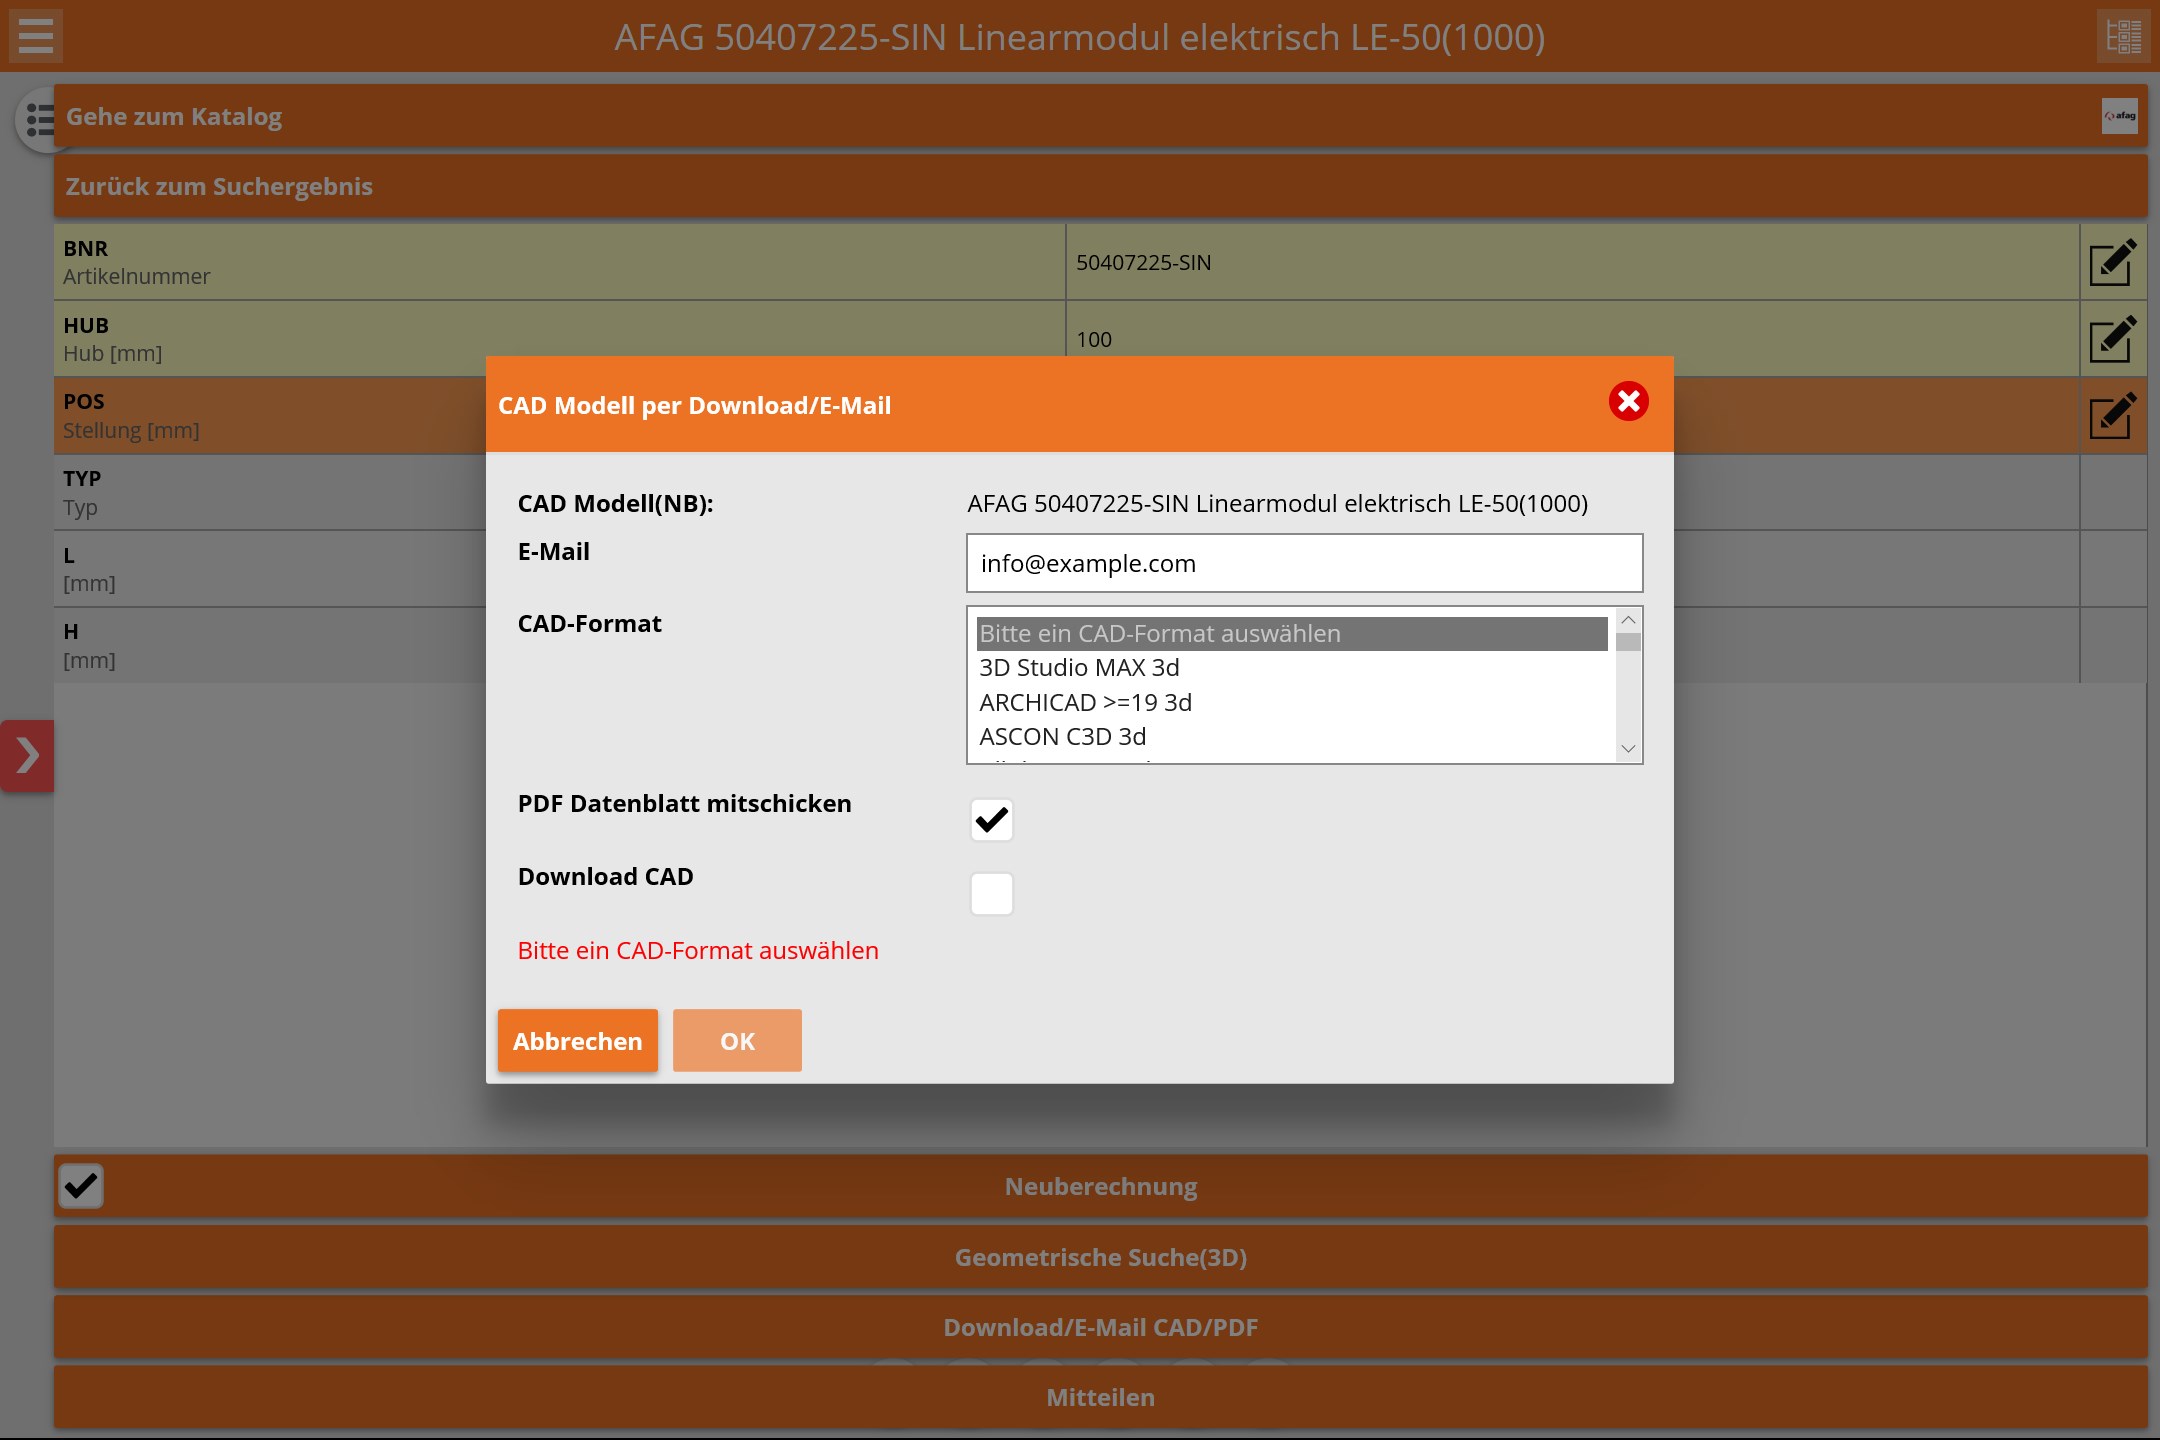Edit the BNR Artikelnummer value
2160x1440 pixels.
2112,263
